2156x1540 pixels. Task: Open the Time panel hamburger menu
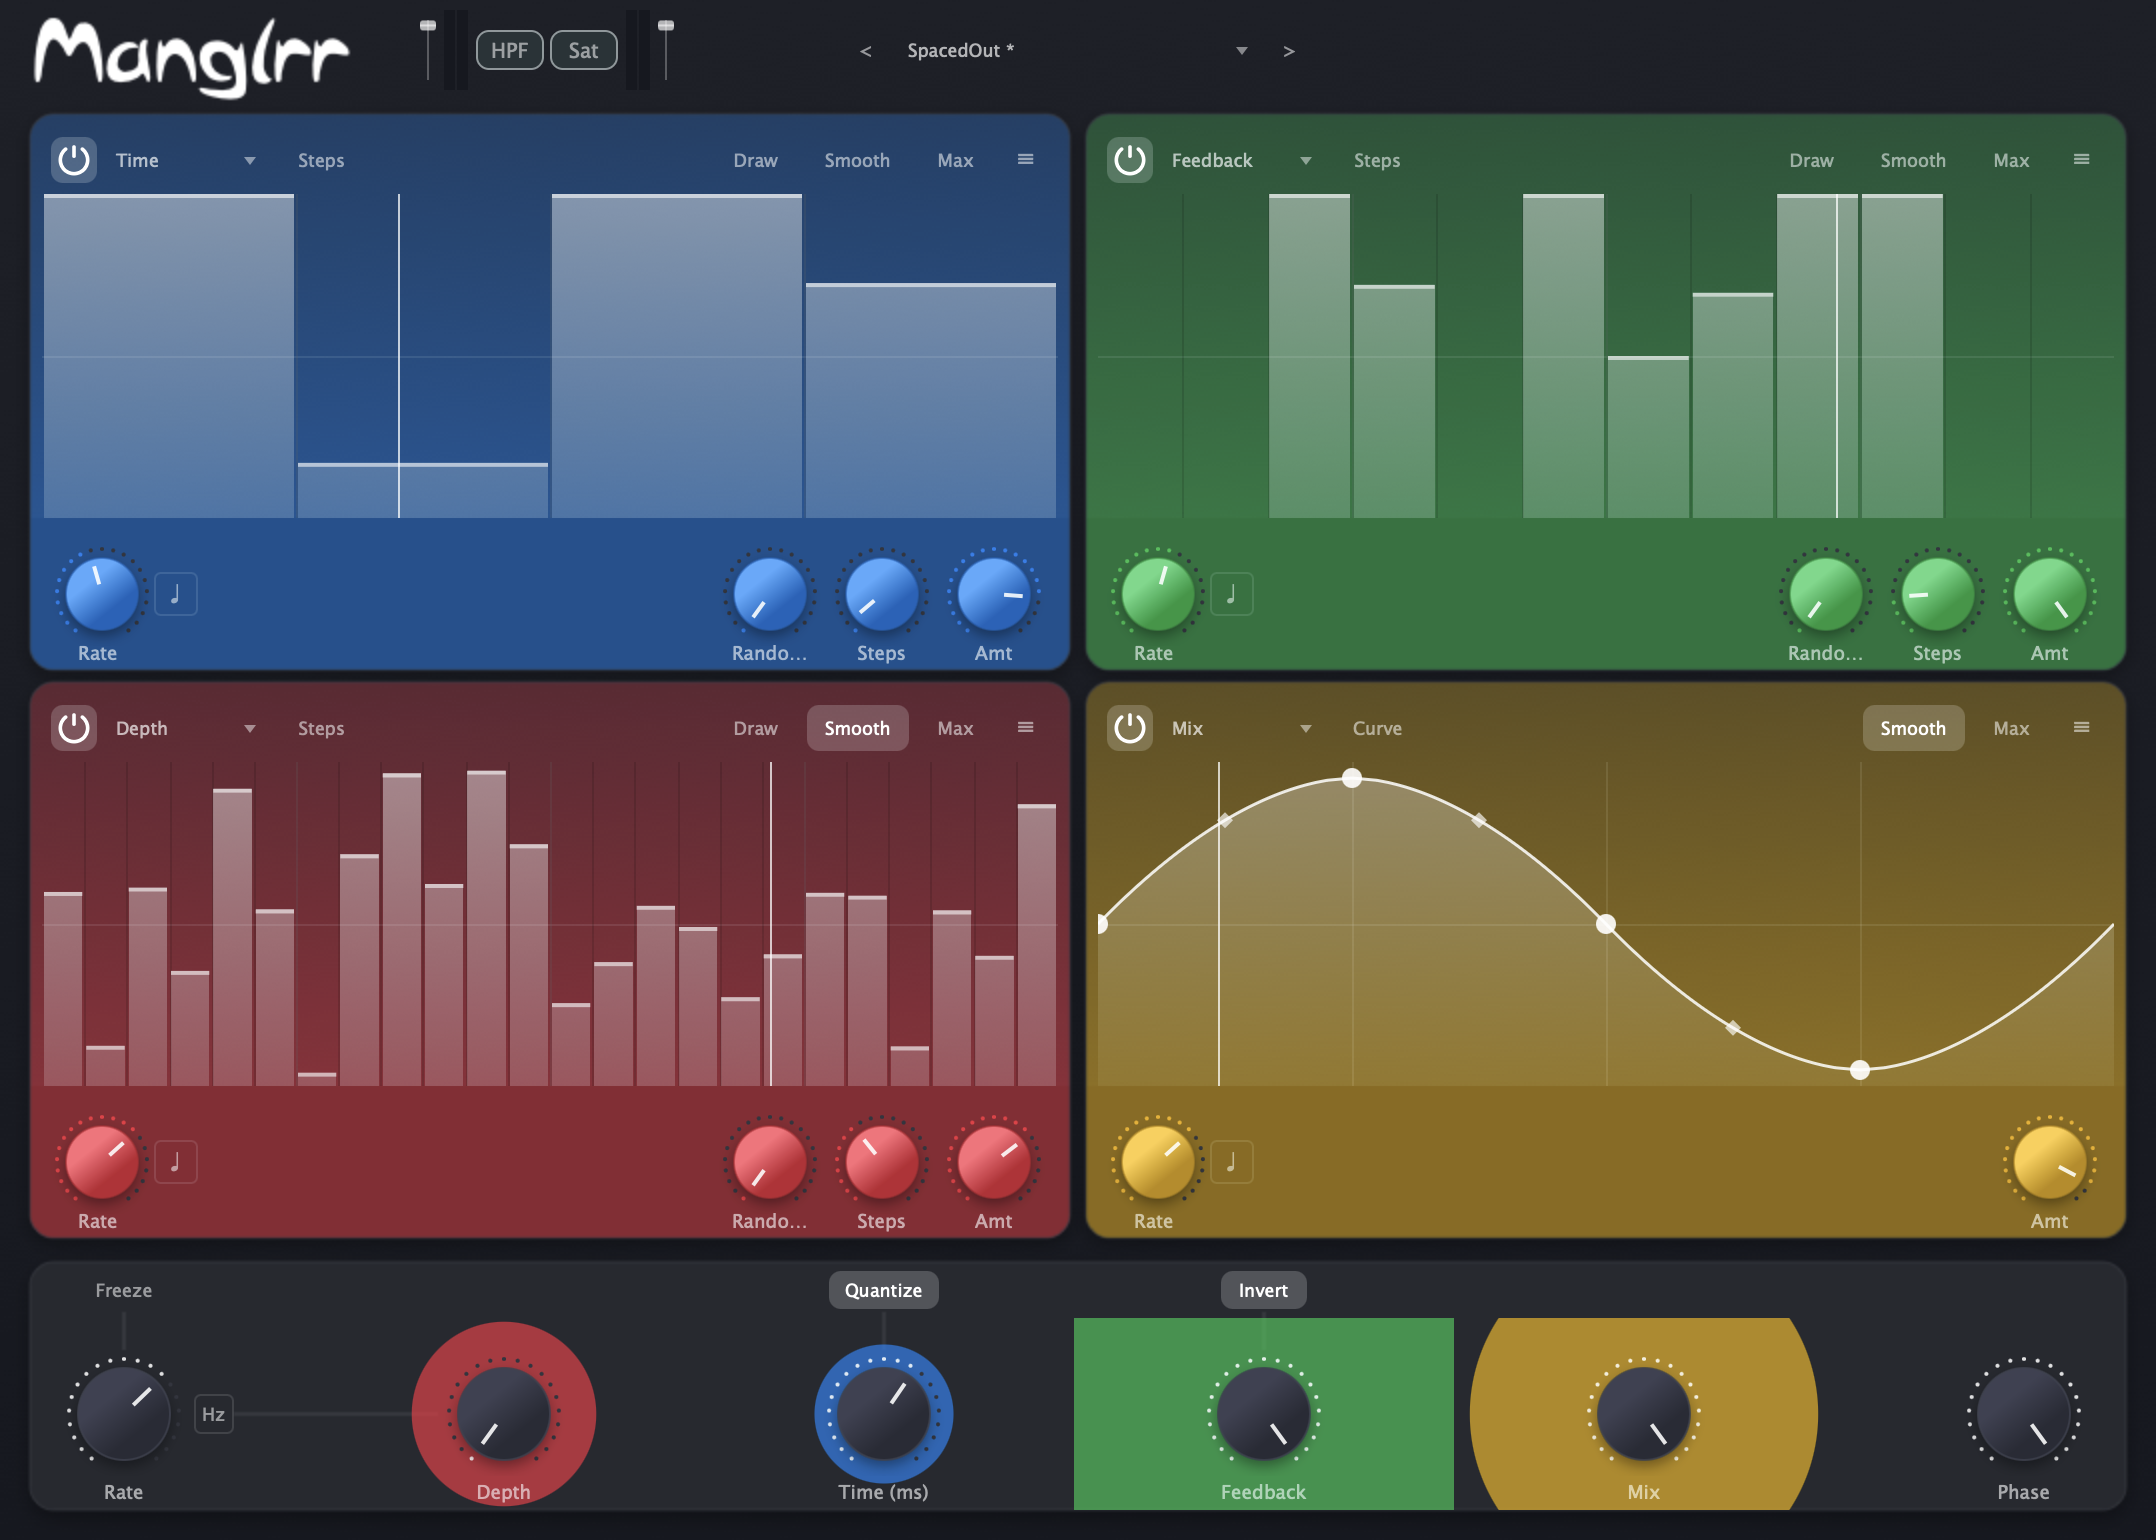[1025, 160]
